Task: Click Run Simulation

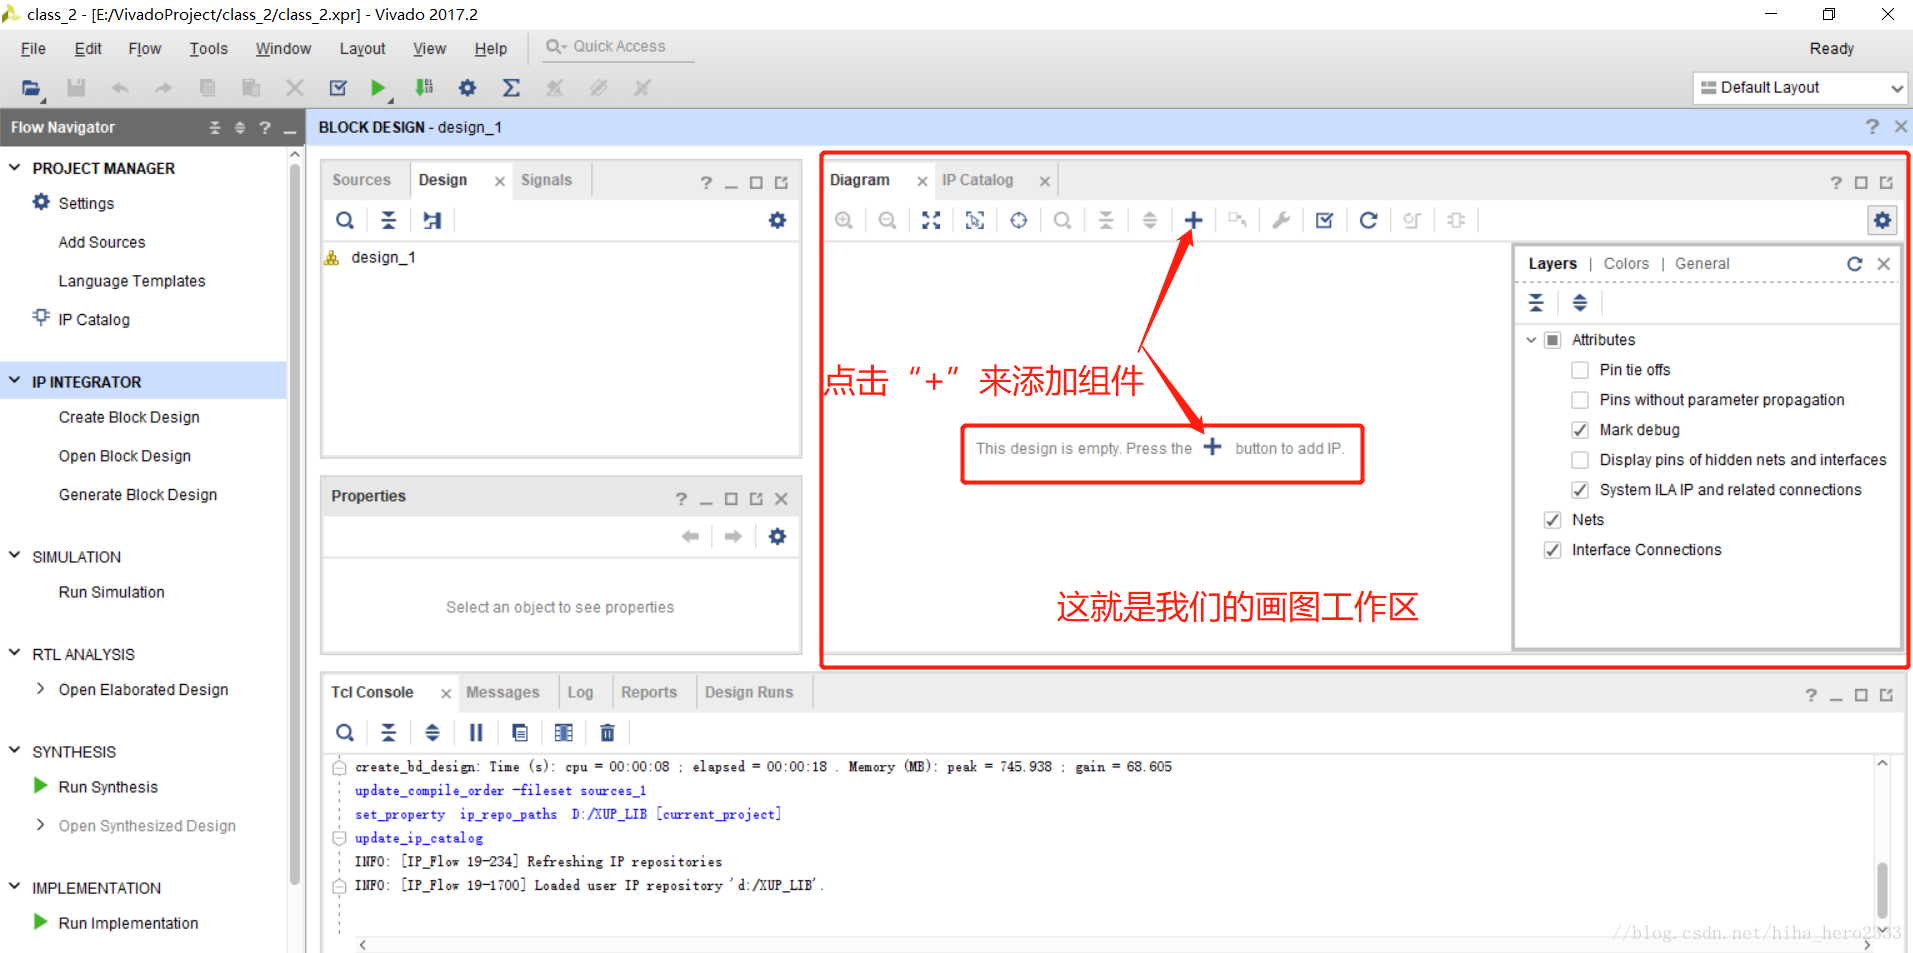Action: (x=111, y=592)
